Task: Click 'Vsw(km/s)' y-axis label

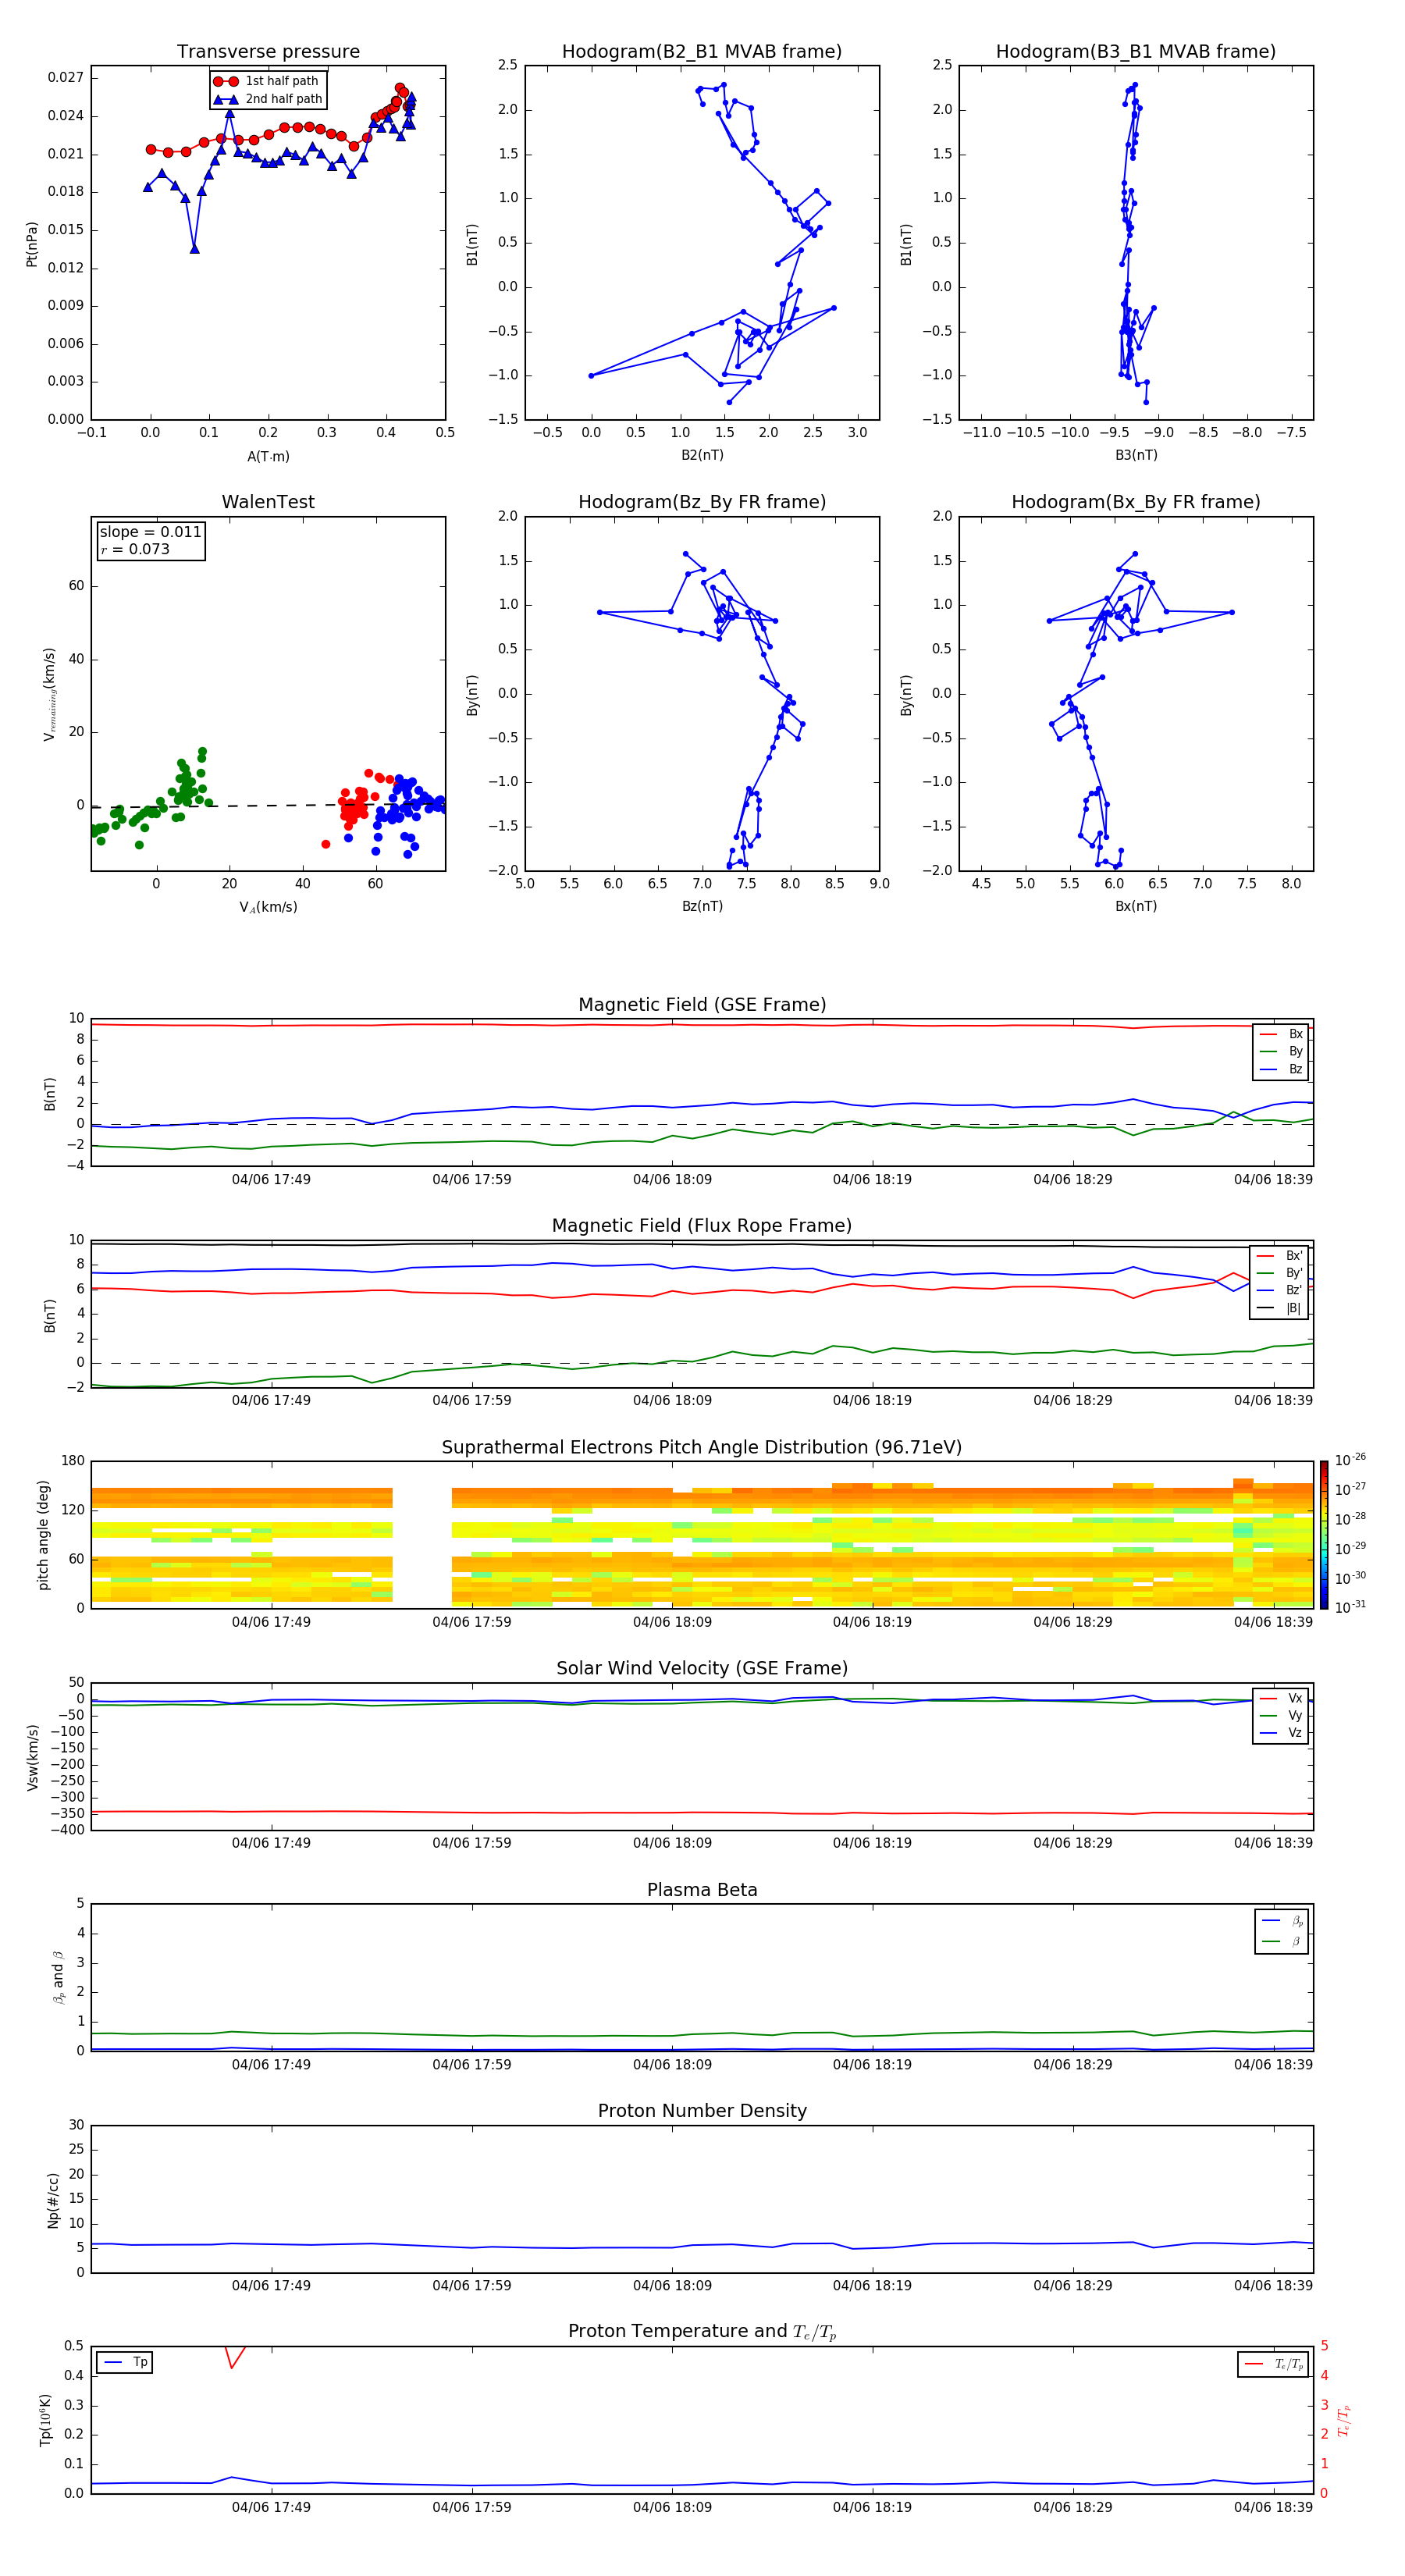Action: 33,1757
